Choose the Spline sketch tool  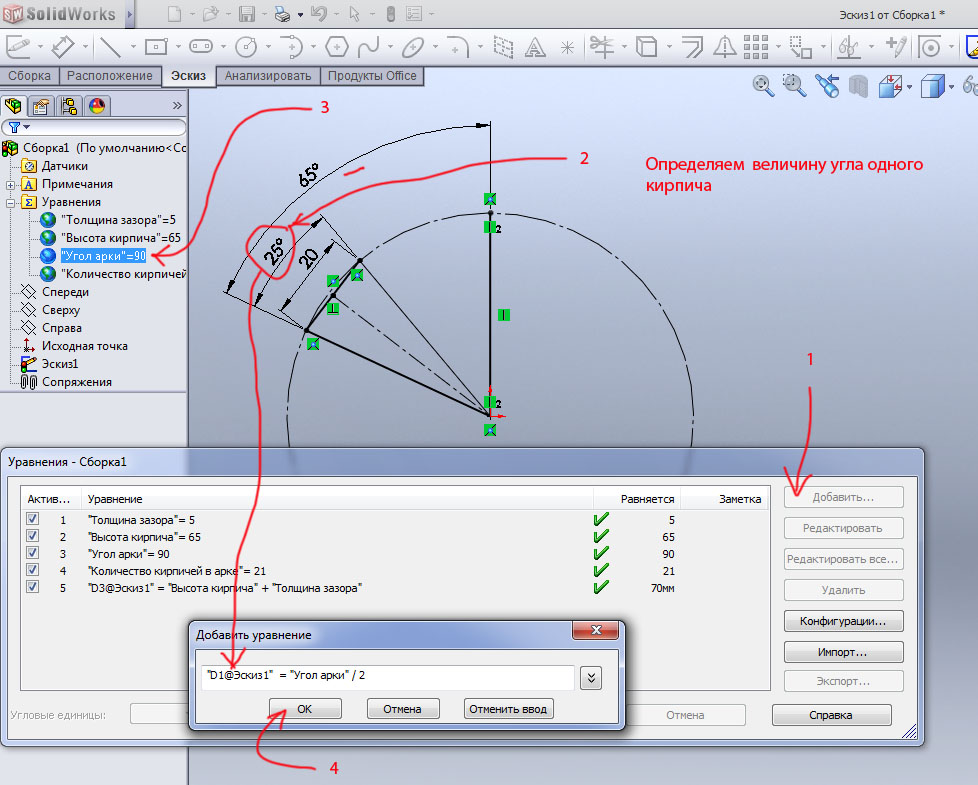coord(369,46)
